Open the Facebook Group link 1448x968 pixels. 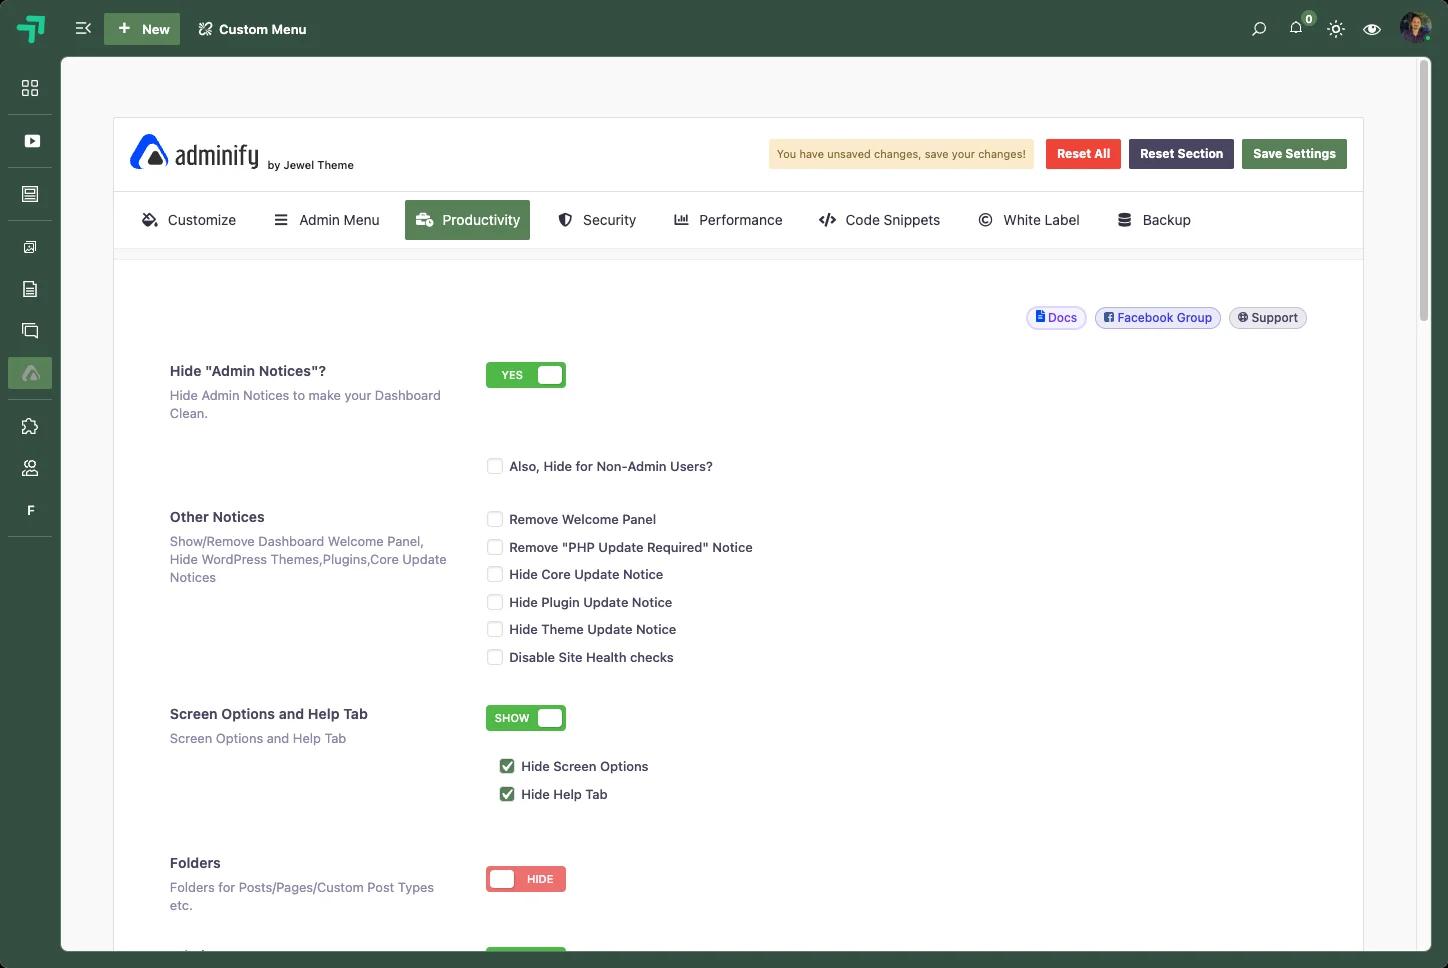1158,318
